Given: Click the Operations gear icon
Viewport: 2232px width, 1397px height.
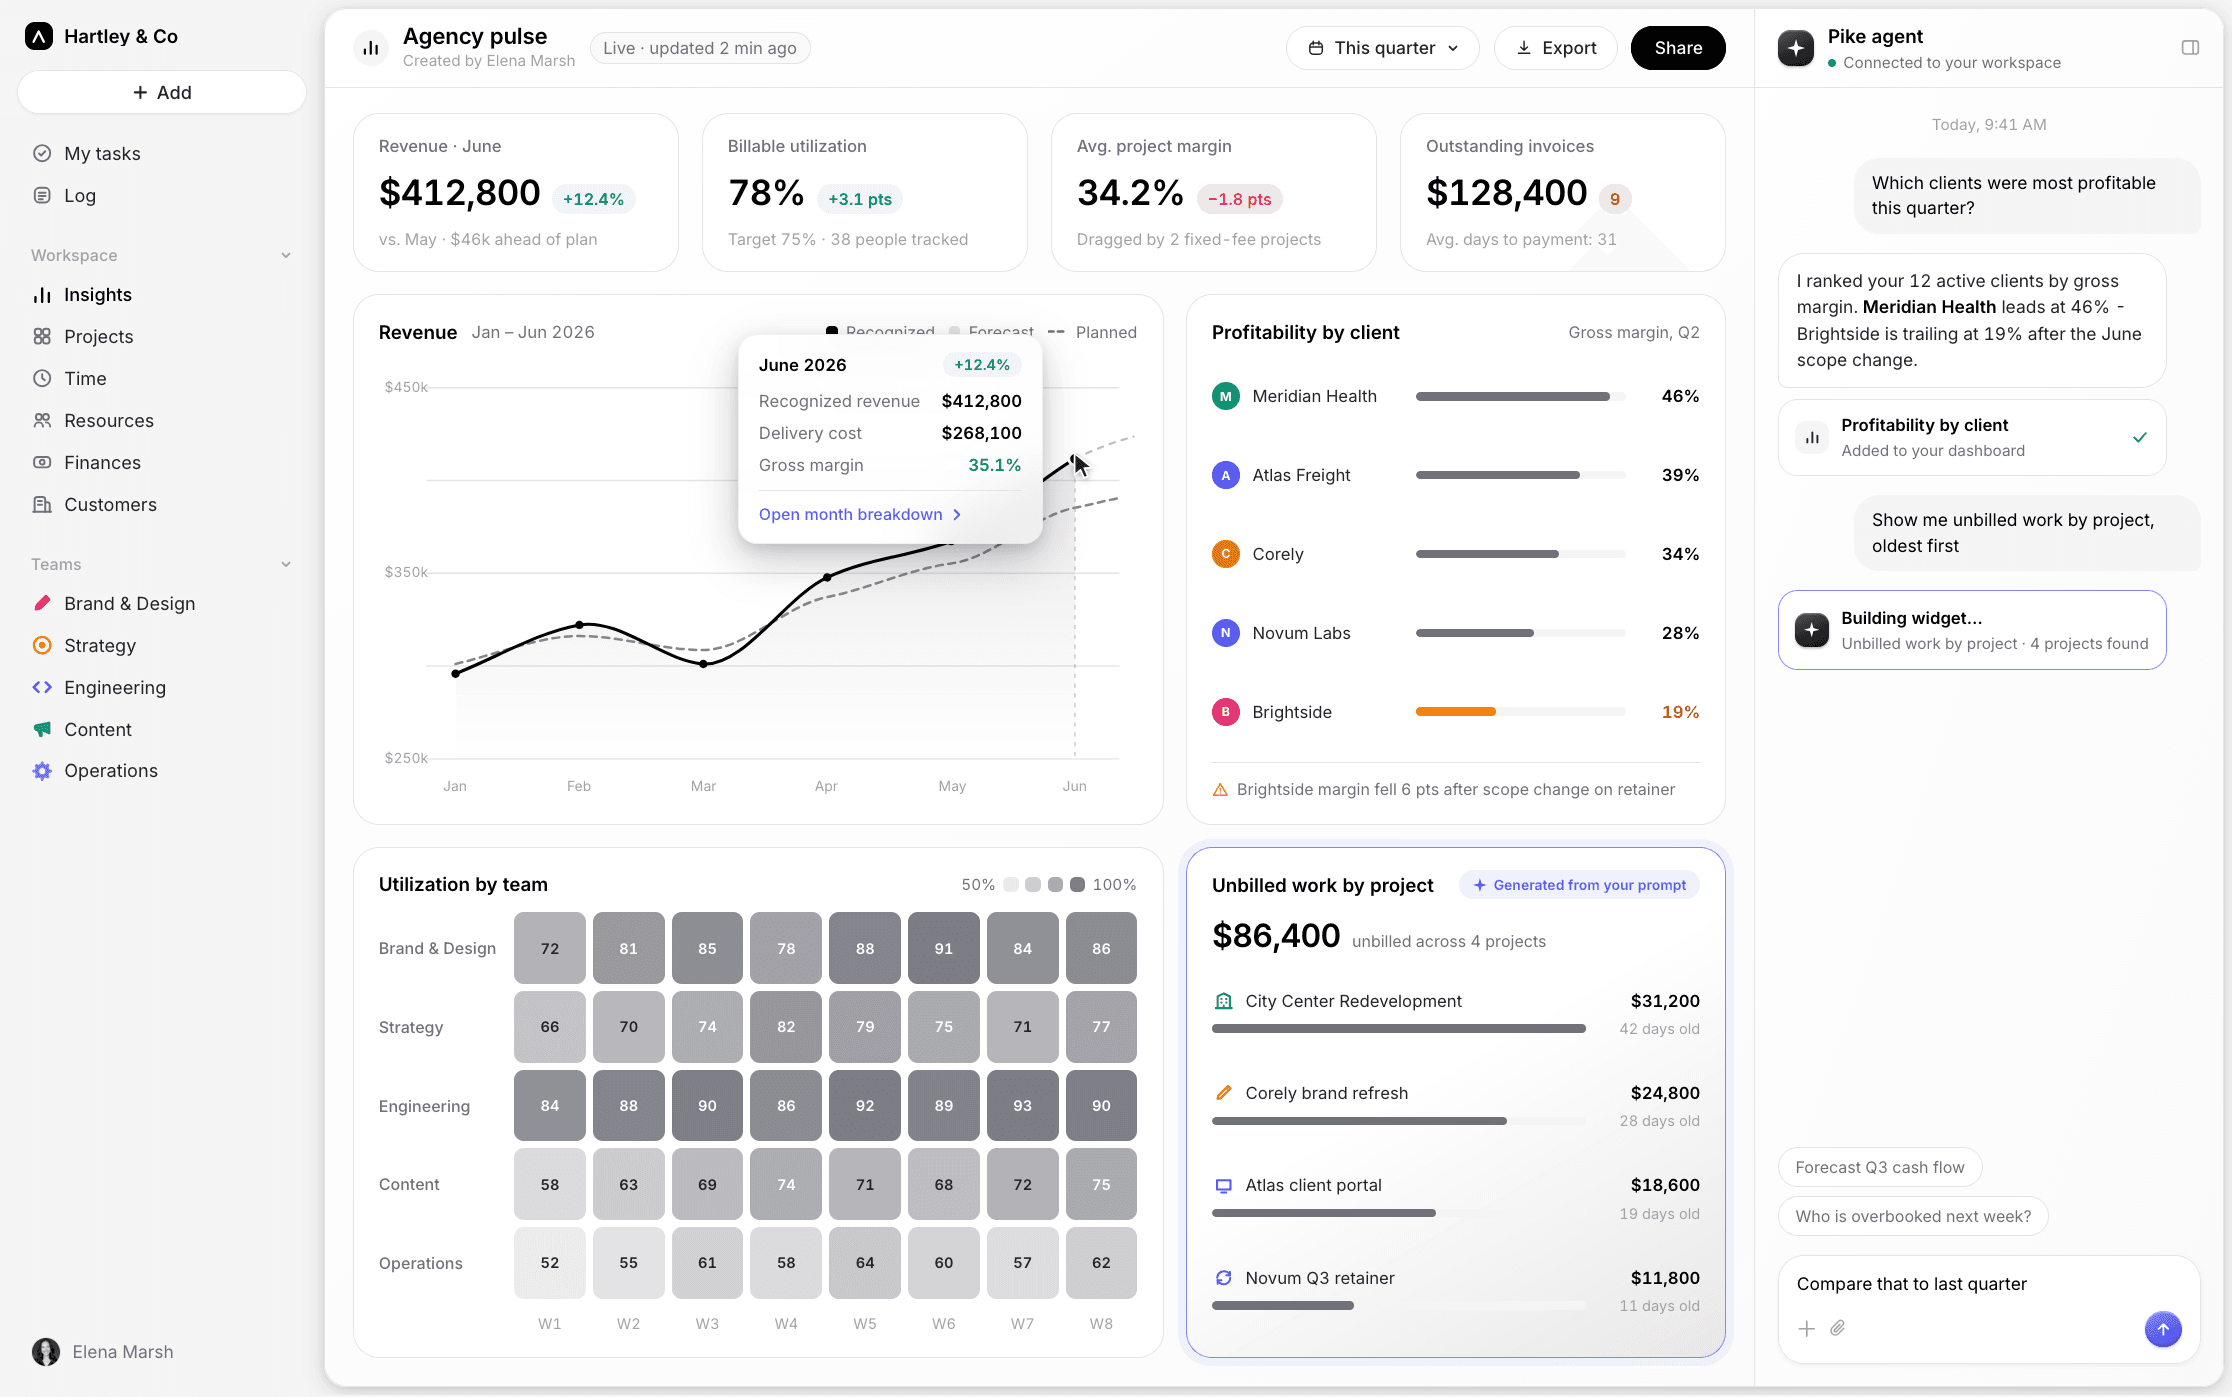Looking at the screenshot, I should (x=42, y=771).
